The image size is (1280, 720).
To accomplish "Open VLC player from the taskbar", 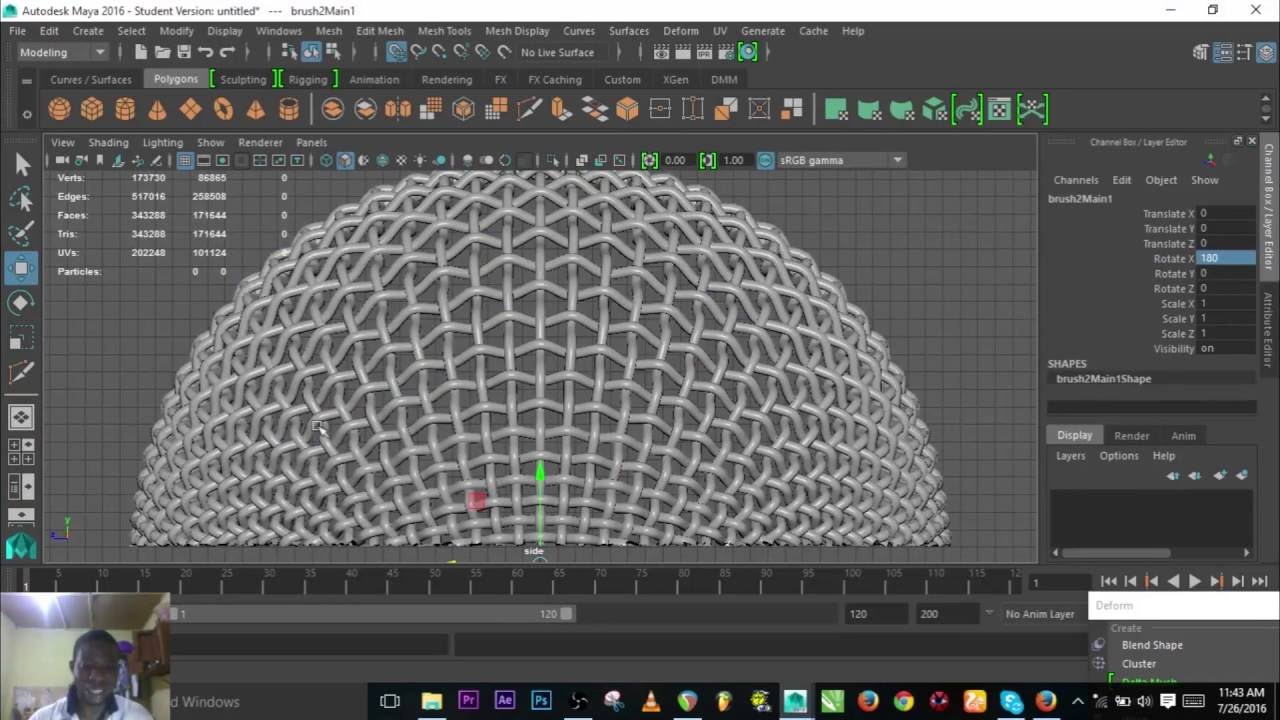I will pyautogui.click(x=651, y=701).
